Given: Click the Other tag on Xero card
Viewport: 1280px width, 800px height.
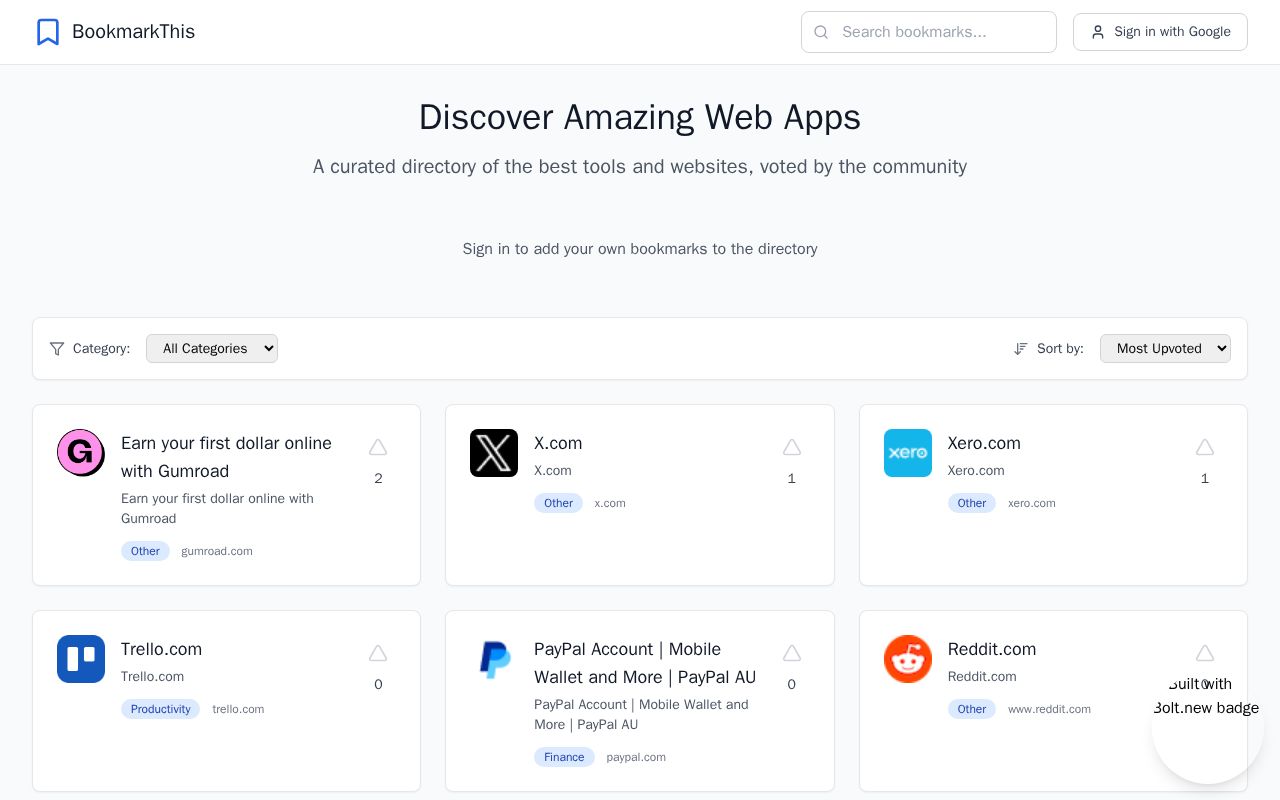Looking at the screenshot, I should click(x=972, y=503).
